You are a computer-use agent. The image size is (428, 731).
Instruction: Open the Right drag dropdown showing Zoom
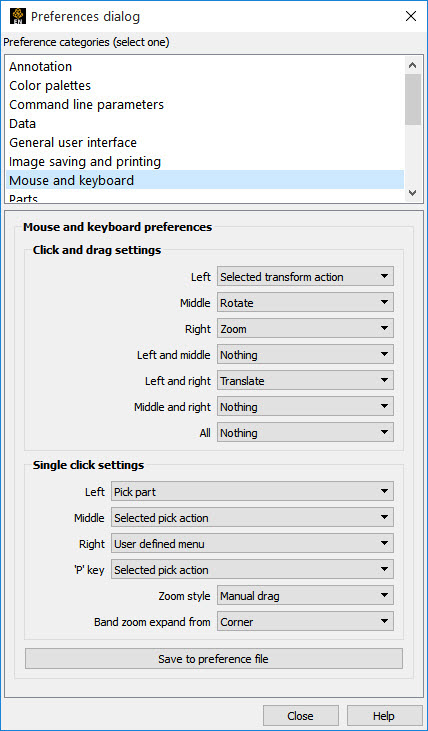pyautogui.click(x=305, y=329)
